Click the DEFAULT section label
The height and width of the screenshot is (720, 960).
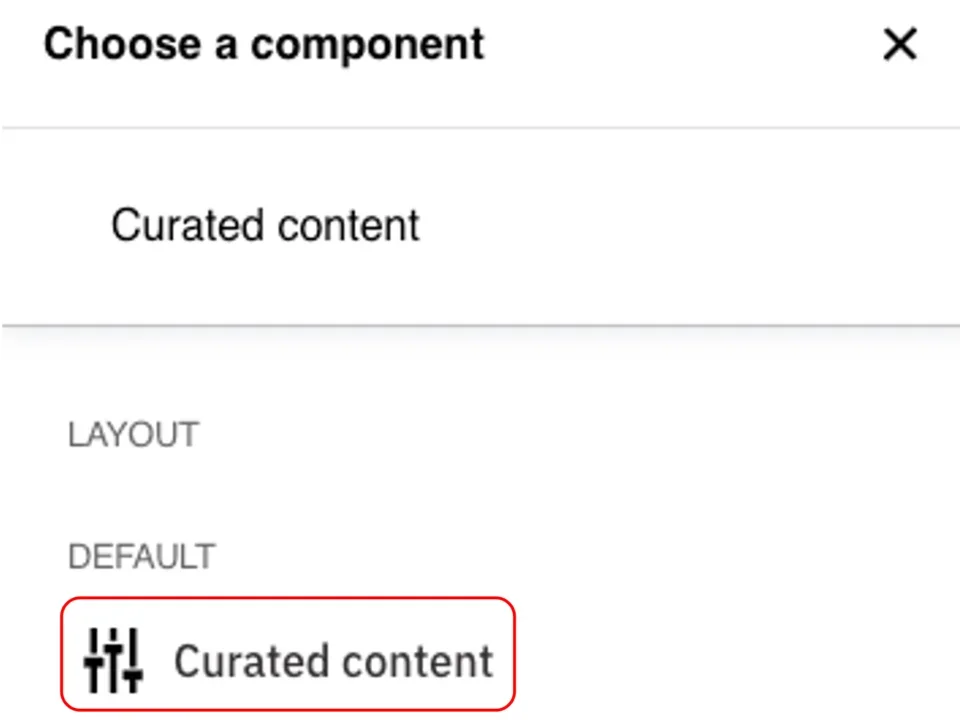click(141, 556)
